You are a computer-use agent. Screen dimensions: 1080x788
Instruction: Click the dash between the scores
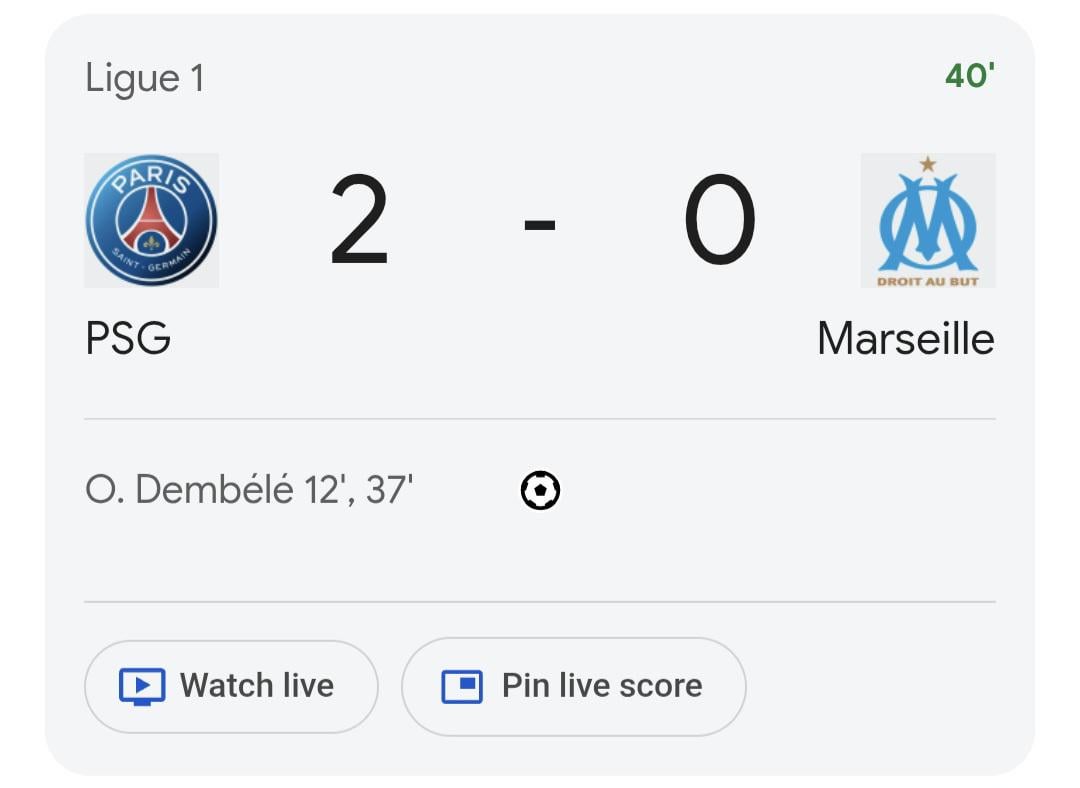click(x=540, y=224)
